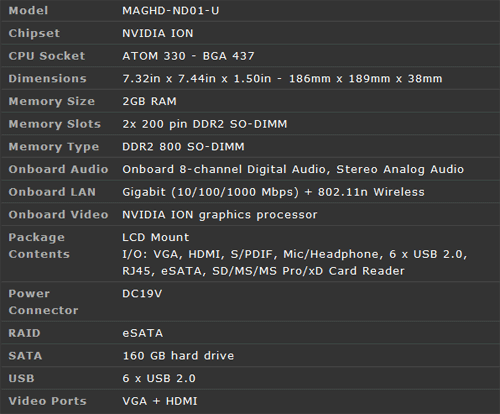Select the CPU Socket label
Viewport: 500px width, 414px height.
(47, 56)
